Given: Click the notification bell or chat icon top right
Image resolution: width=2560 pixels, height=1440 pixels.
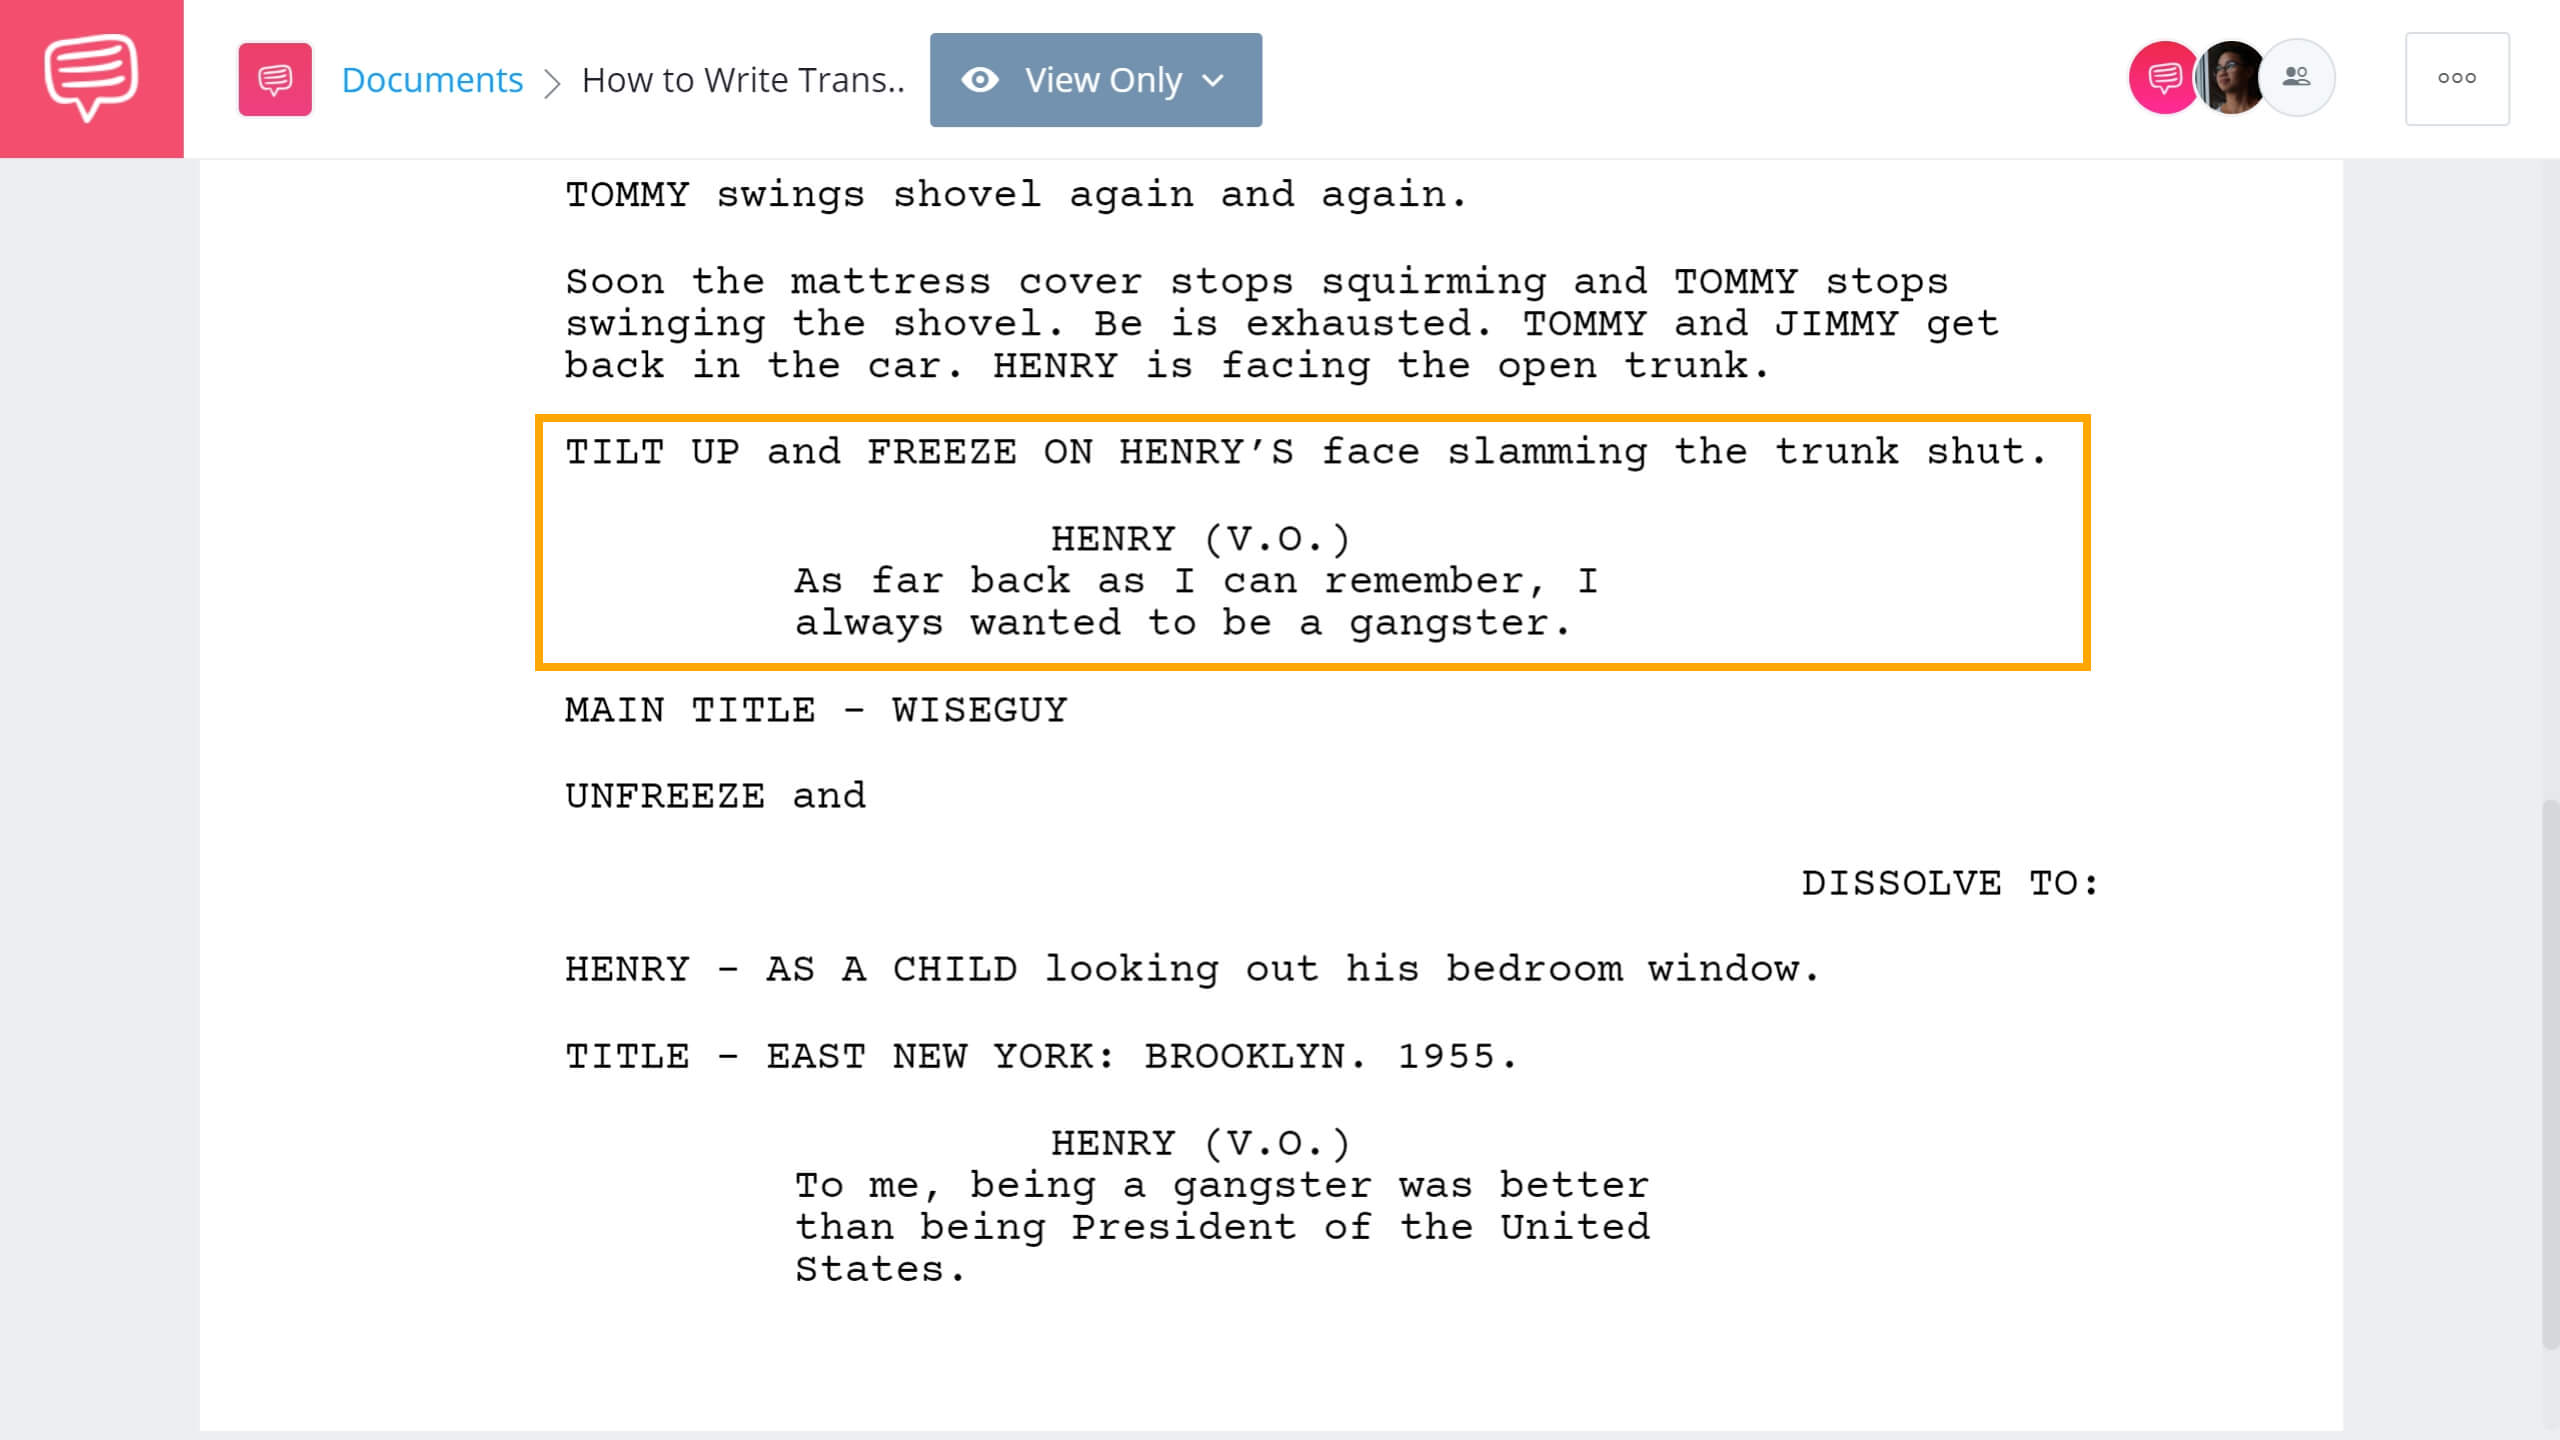Looking at the screenshot, I should (x=2161, y=77).
